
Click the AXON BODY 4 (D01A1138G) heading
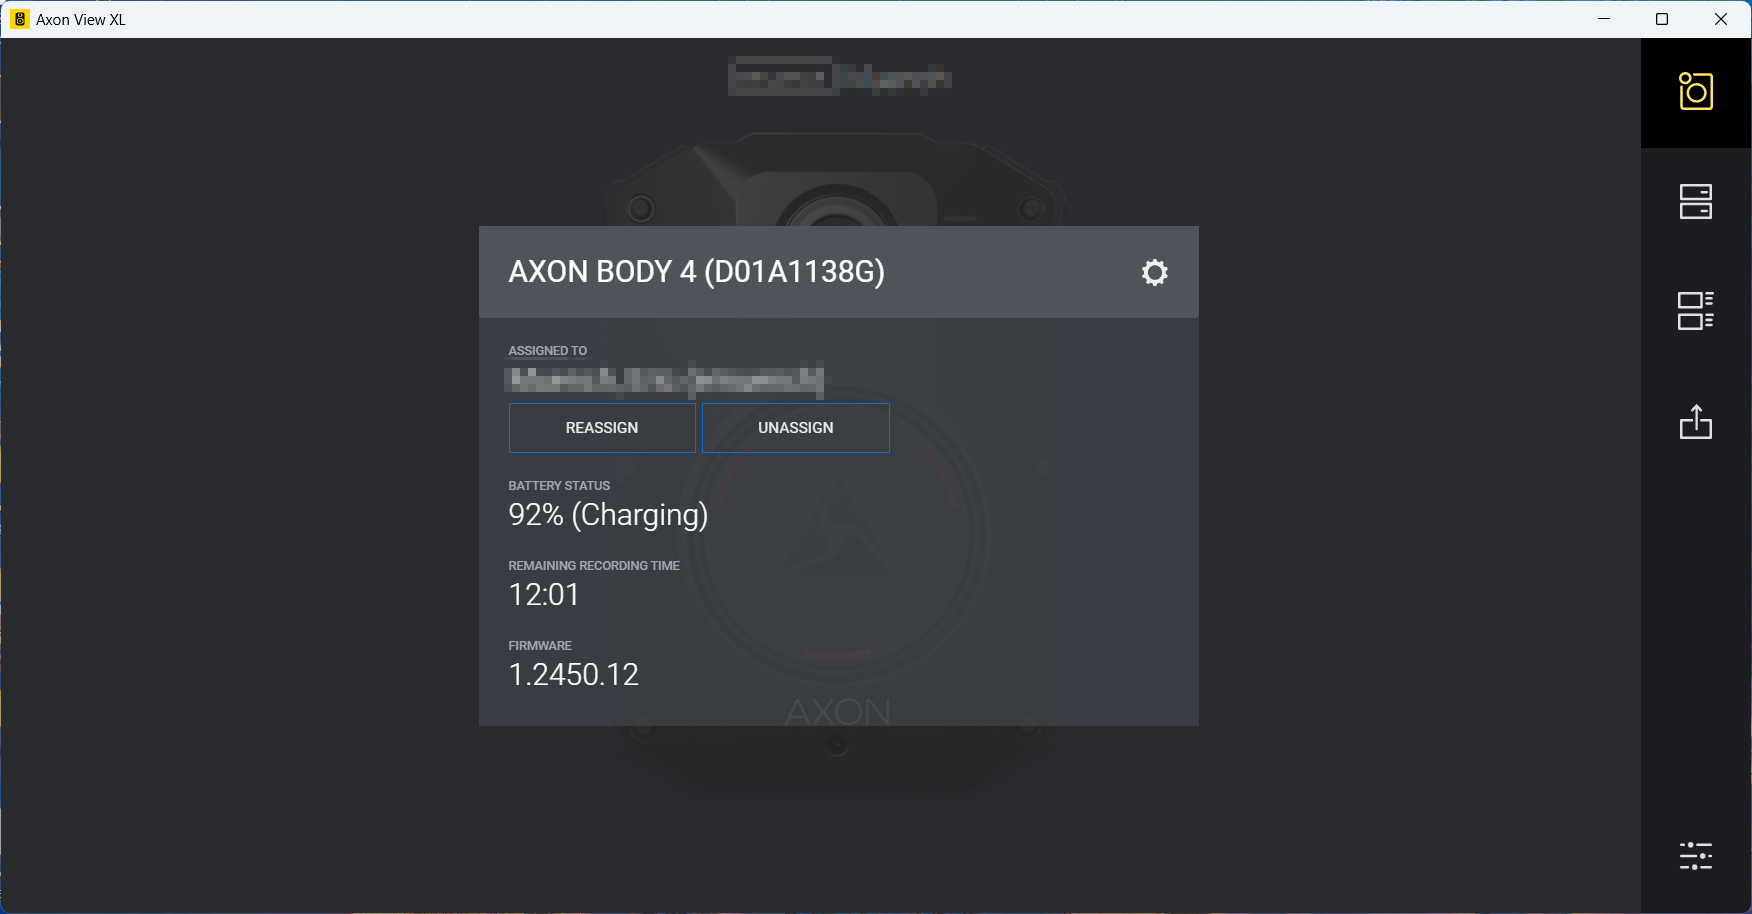pos(696,272)
